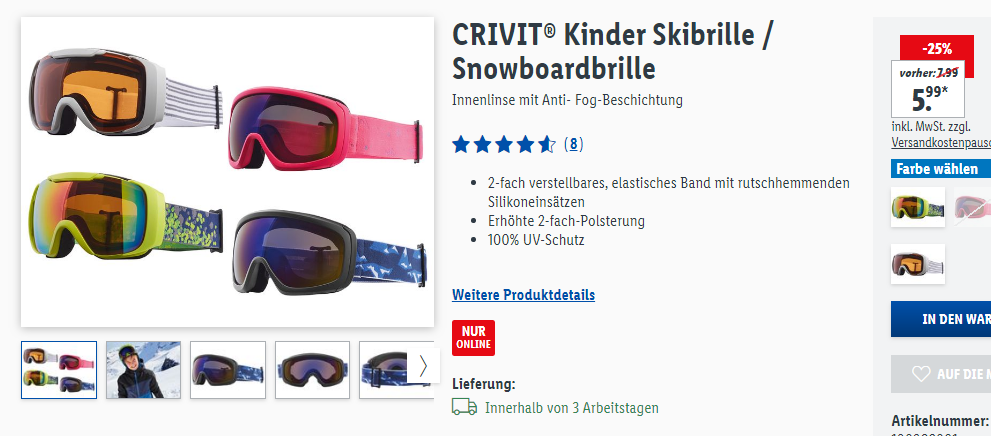The width and height of the screenshot is (991, 436).
Task: Click the red NUR ONLINE badge
Action: (473, 338)
